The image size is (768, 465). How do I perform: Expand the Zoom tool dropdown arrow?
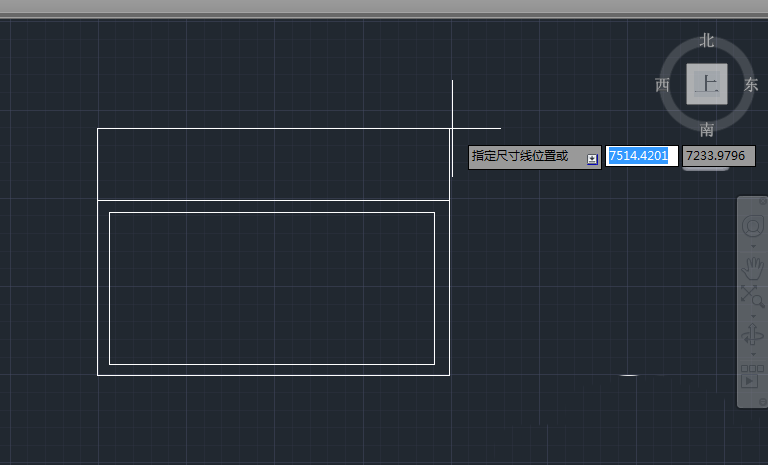[x=753, y=316]
